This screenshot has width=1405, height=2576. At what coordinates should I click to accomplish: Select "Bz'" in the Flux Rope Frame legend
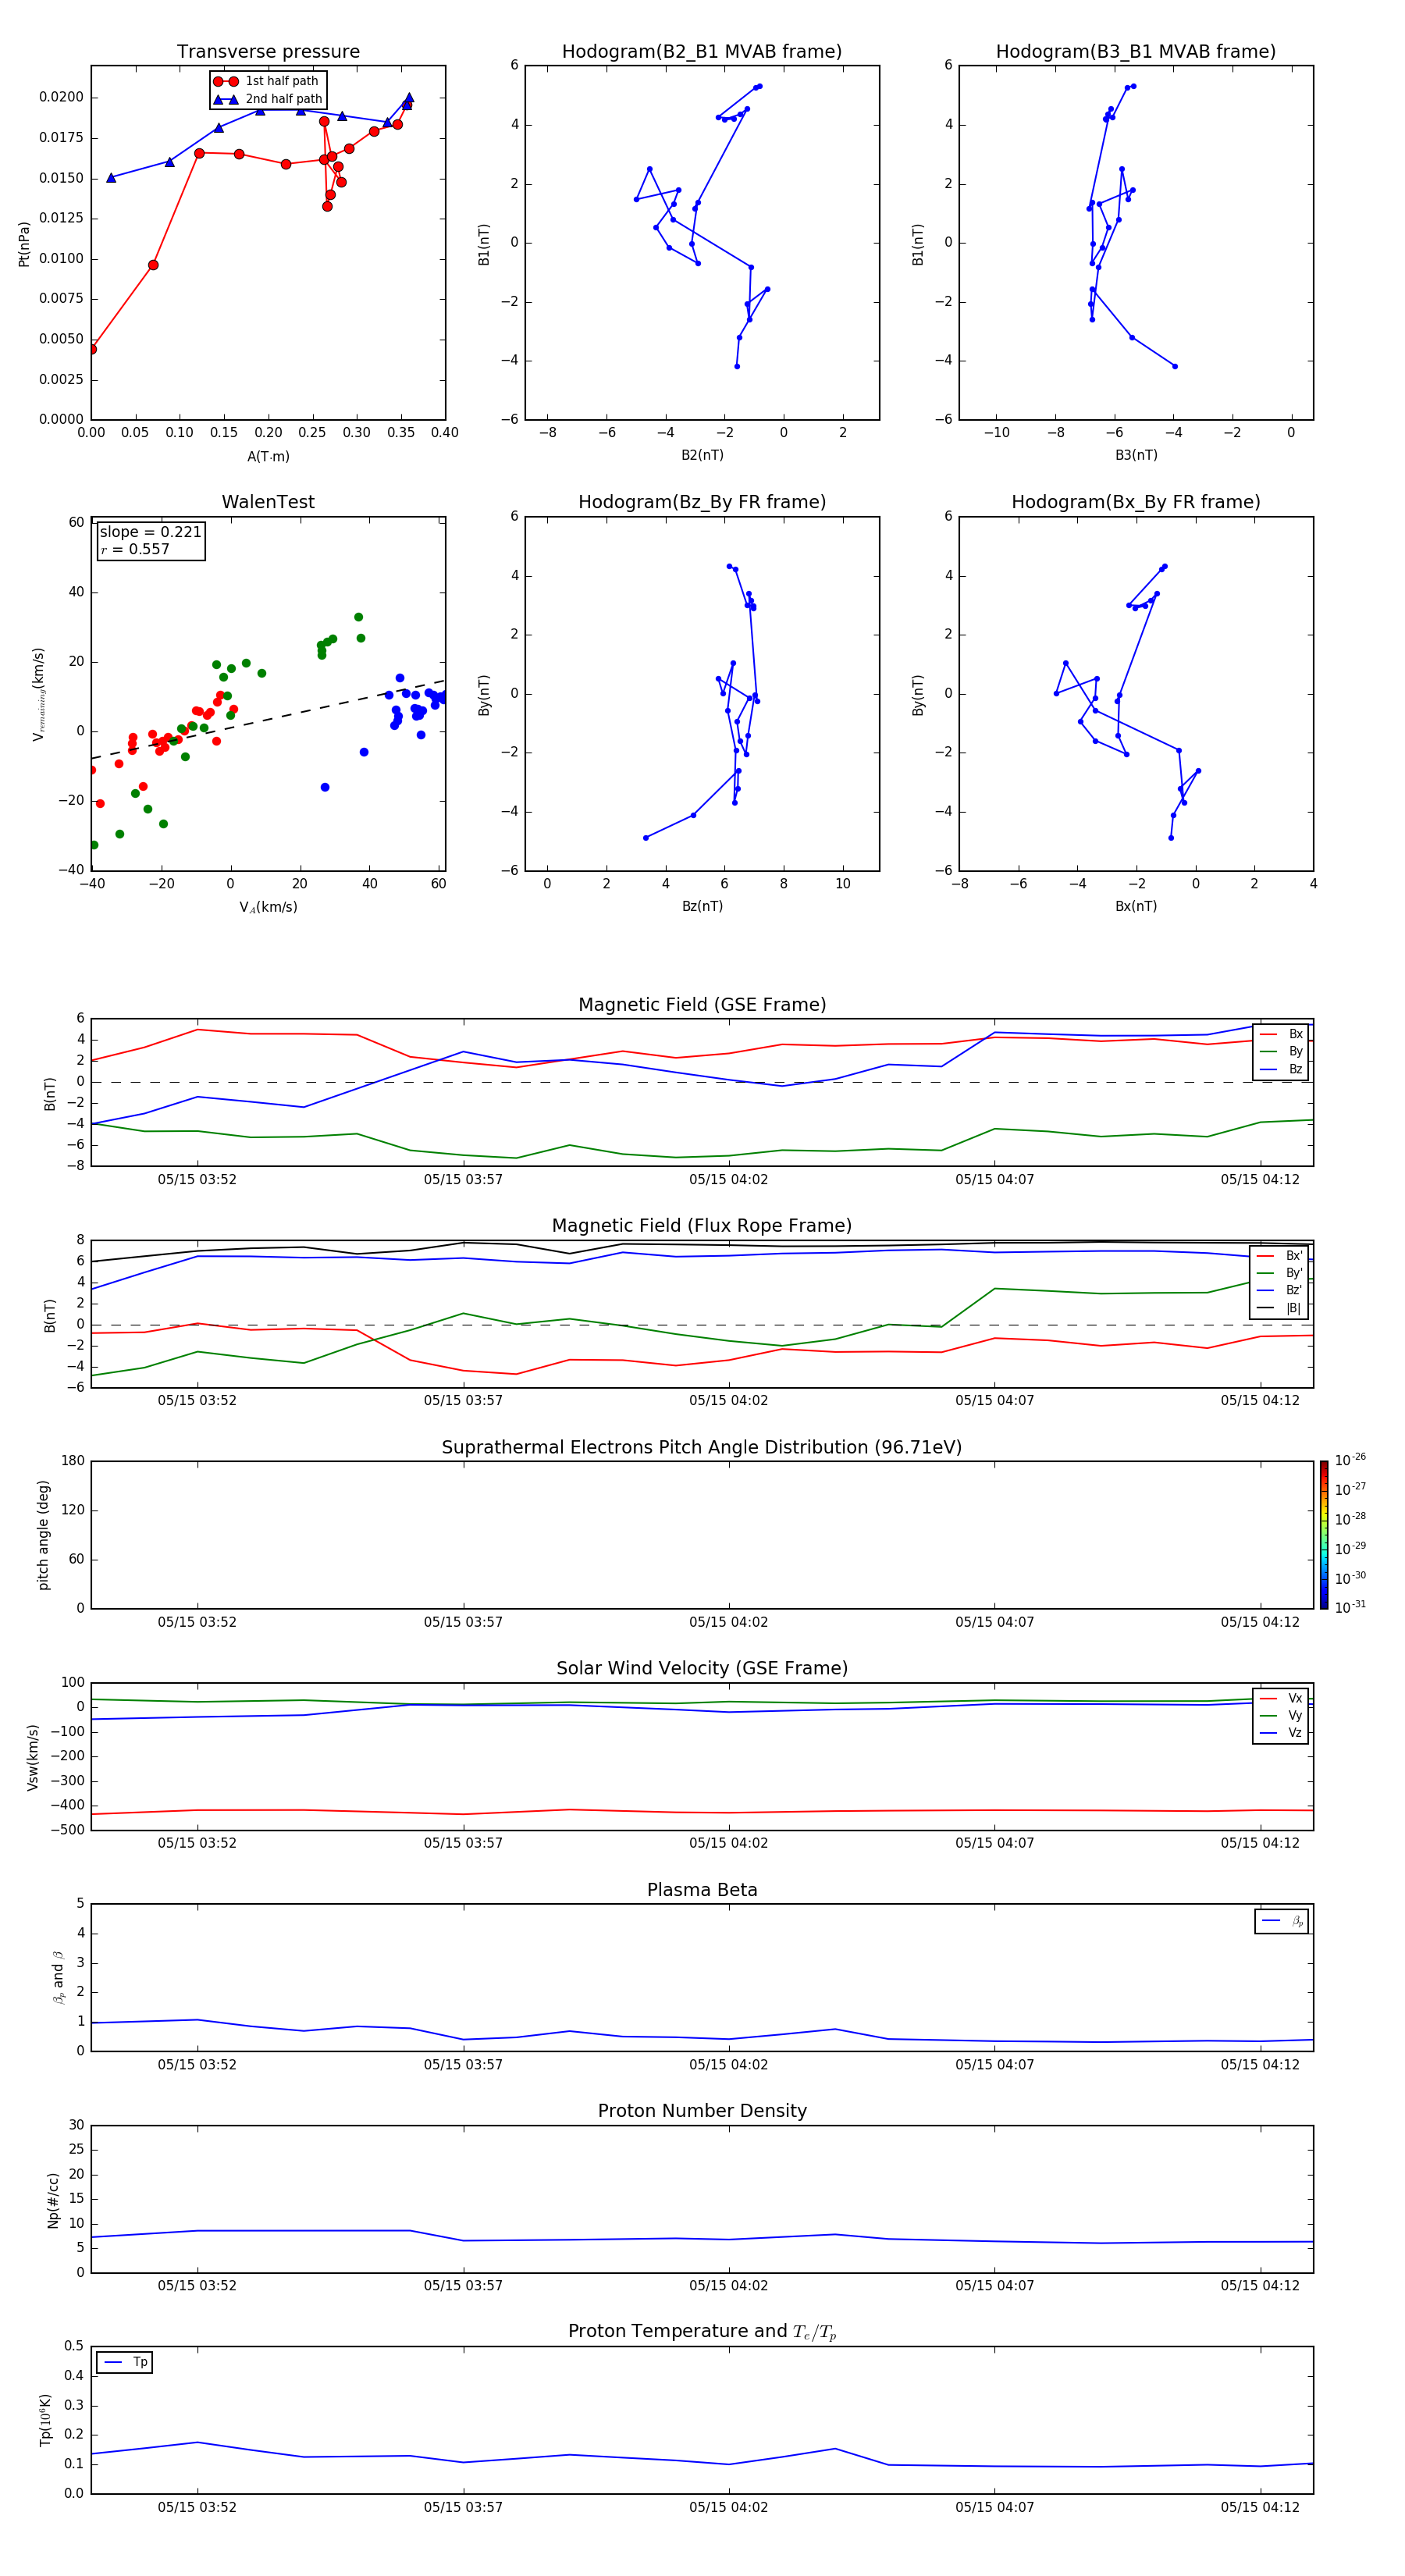pyautogui.click(x=1280, y=1290)
